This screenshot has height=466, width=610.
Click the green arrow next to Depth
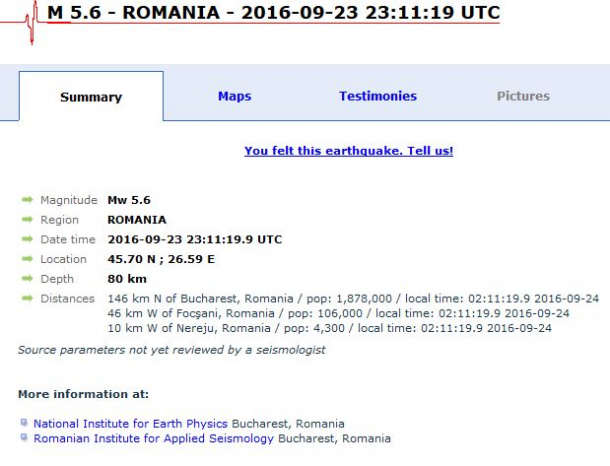[x=27, y=279]
